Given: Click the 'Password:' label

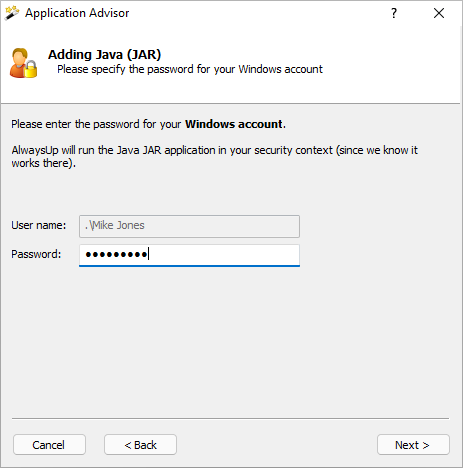Looking at the screenshot, I should coord(36,254).
